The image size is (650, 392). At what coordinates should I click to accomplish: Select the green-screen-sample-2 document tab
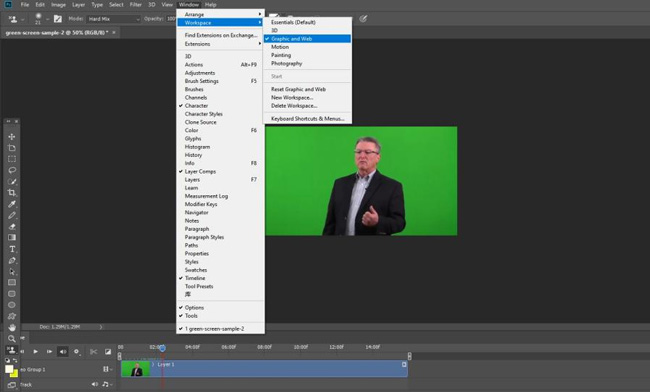[57, 32]
